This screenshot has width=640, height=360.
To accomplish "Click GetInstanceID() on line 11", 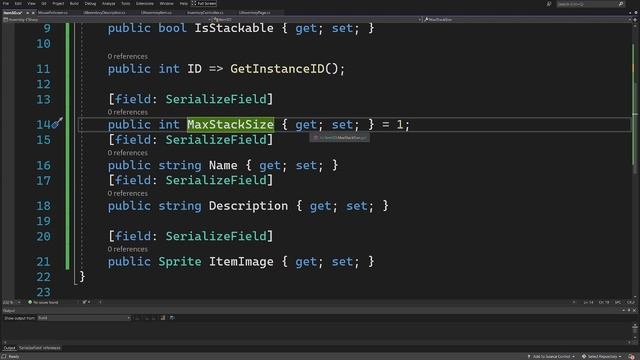I will pos(284,69).
